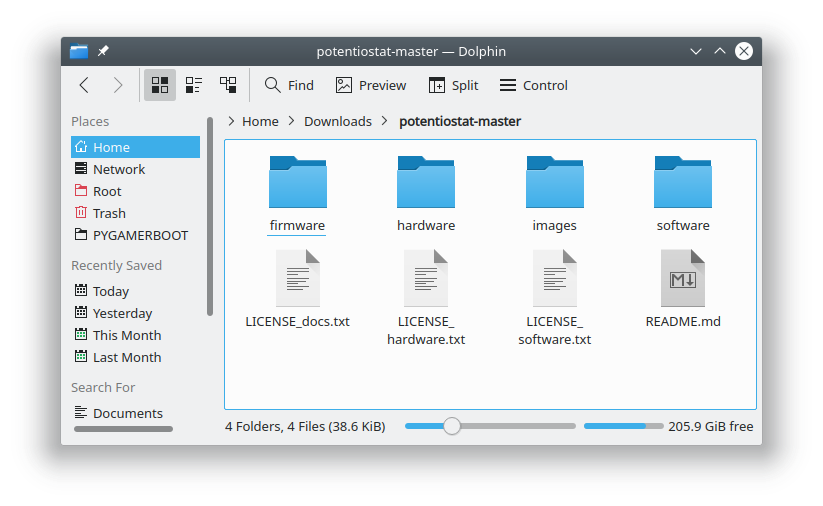Image resolution: width=823 pixels, height=506 pixels.
Task: Click the 'README.md' file name label
Action: [x=683, y=321]
